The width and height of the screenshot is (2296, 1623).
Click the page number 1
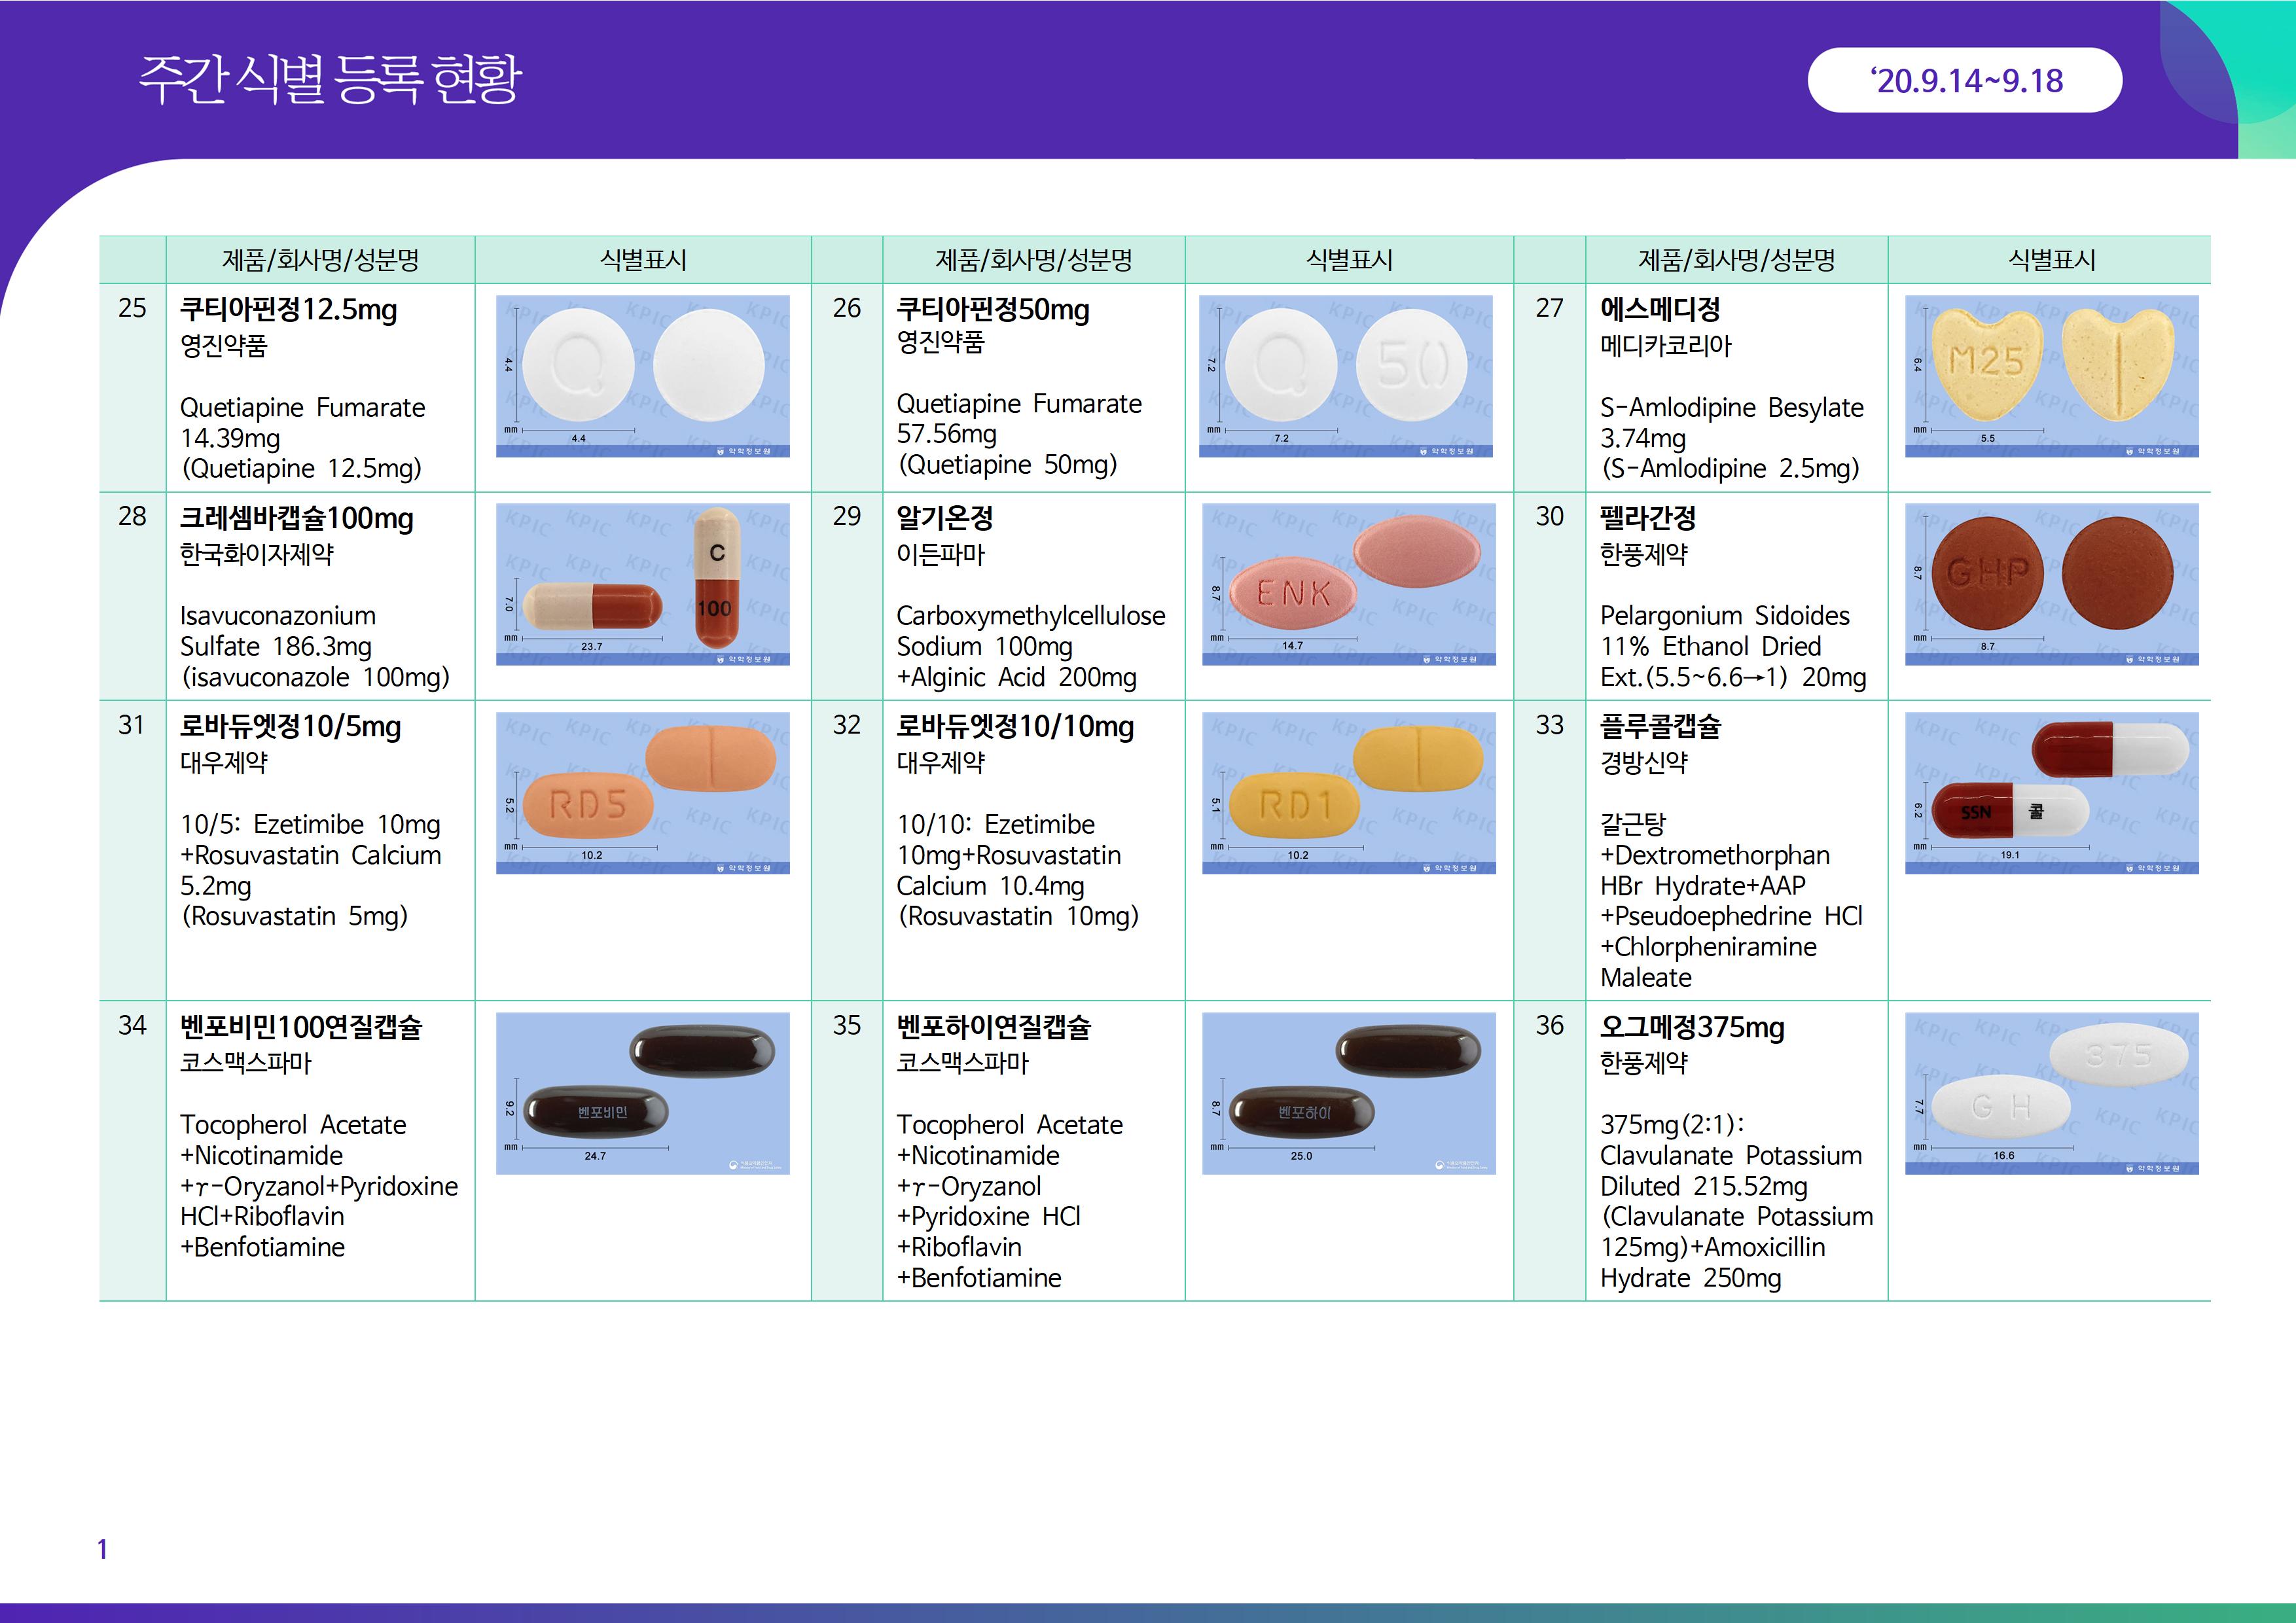[x=102, y=1549]
